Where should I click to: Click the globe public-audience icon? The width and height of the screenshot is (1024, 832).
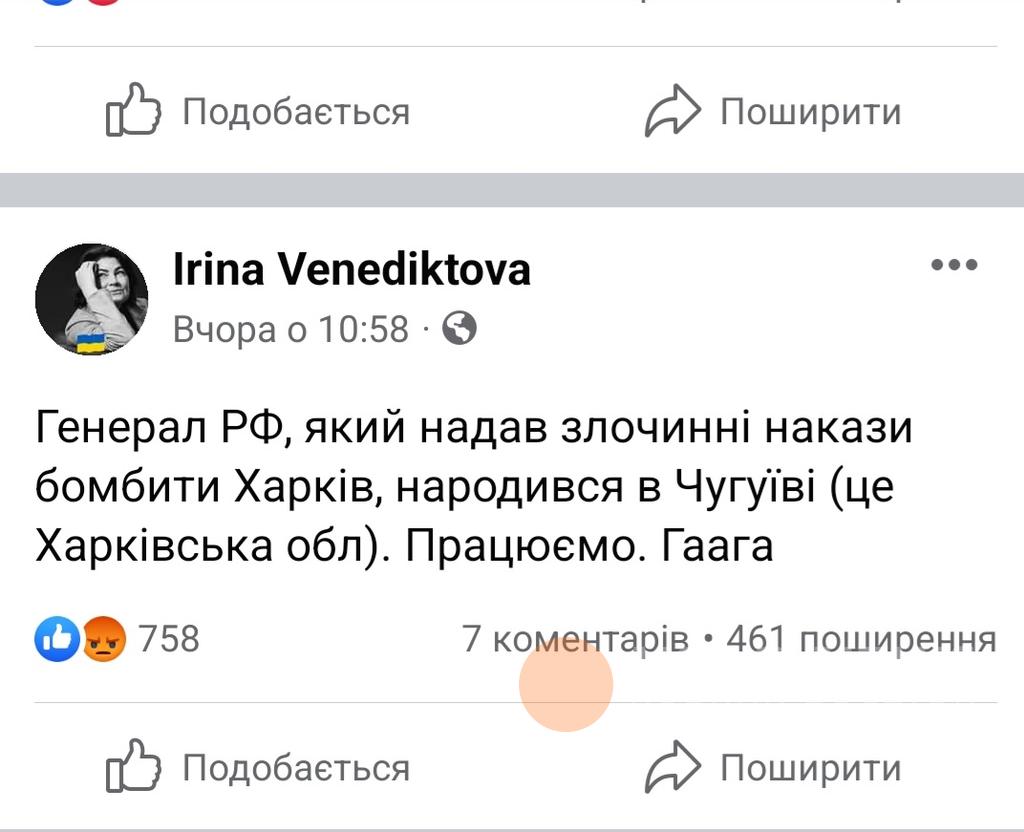(459, 328)
